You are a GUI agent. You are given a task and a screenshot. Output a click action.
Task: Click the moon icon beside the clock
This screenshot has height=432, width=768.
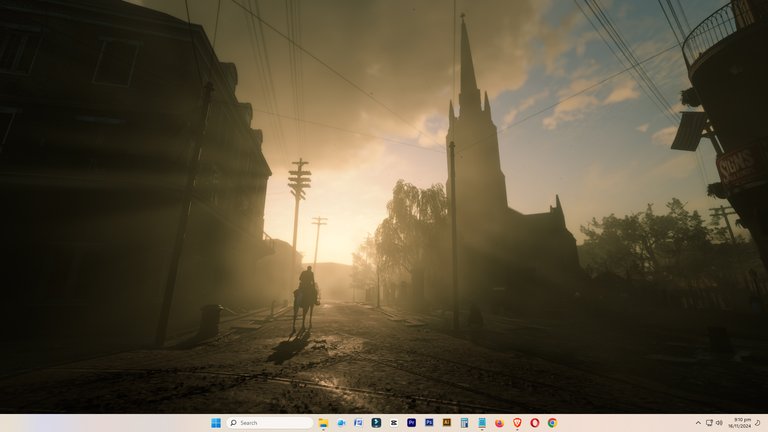(x=758, y=423)
